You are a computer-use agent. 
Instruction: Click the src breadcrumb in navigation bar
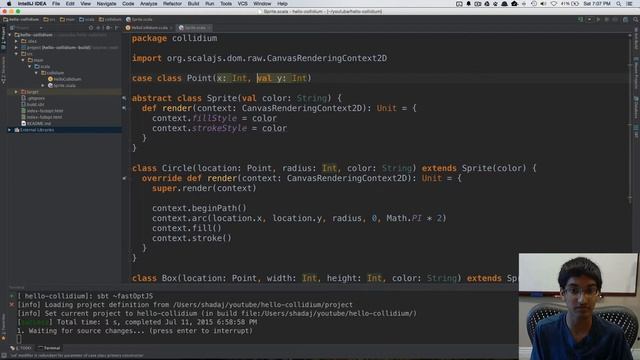point(50,19)
